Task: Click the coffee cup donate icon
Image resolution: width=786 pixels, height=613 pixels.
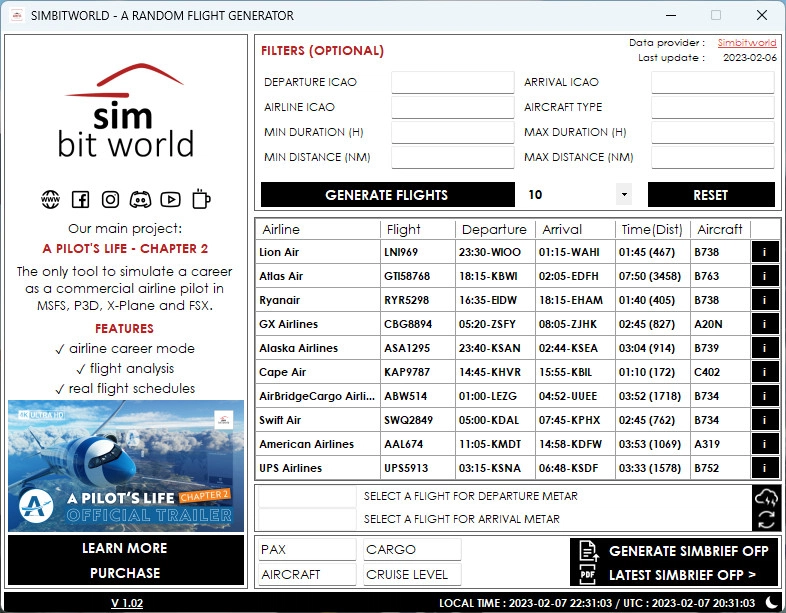Action: [201, 199]
